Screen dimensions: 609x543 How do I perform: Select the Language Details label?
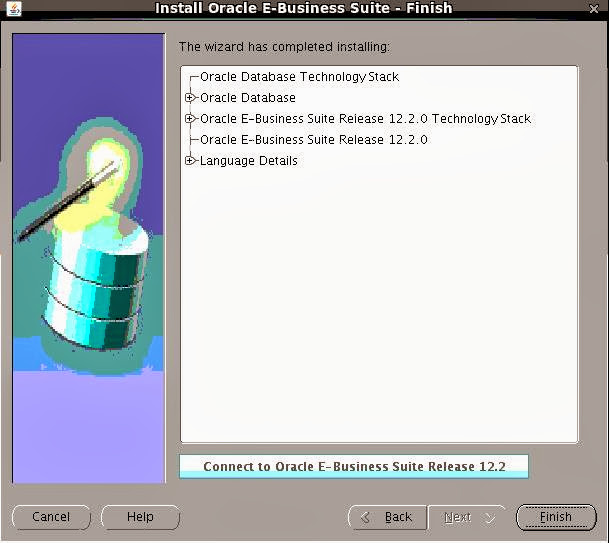(x=249, y=160)
